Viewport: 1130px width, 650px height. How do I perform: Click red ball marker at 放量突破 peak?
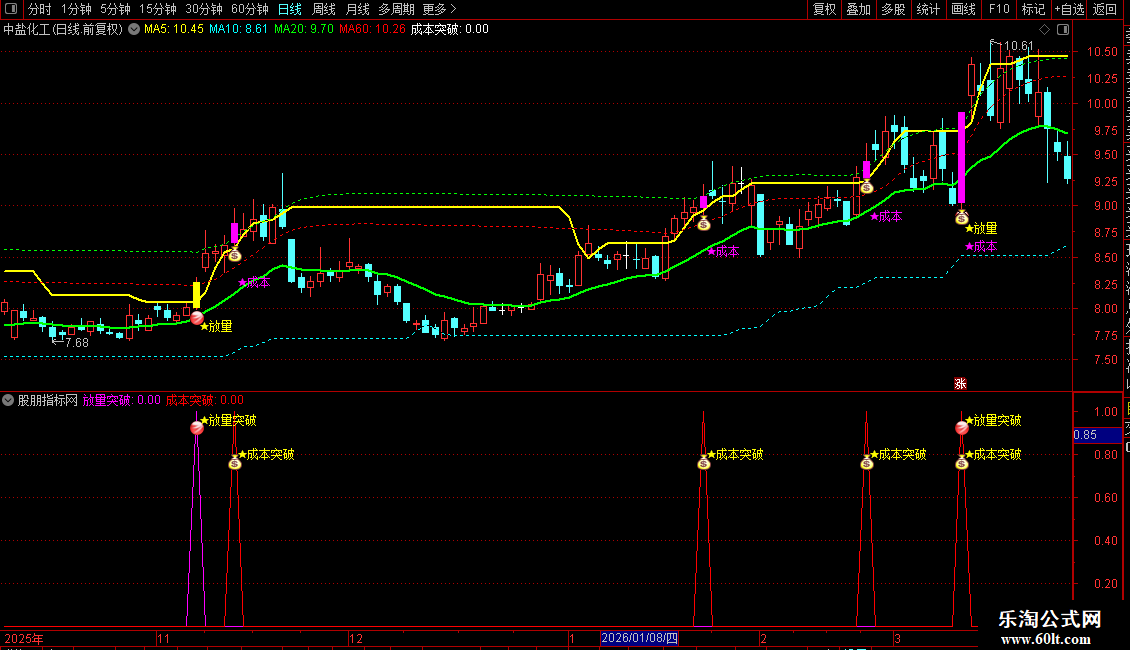coord(197,428)
